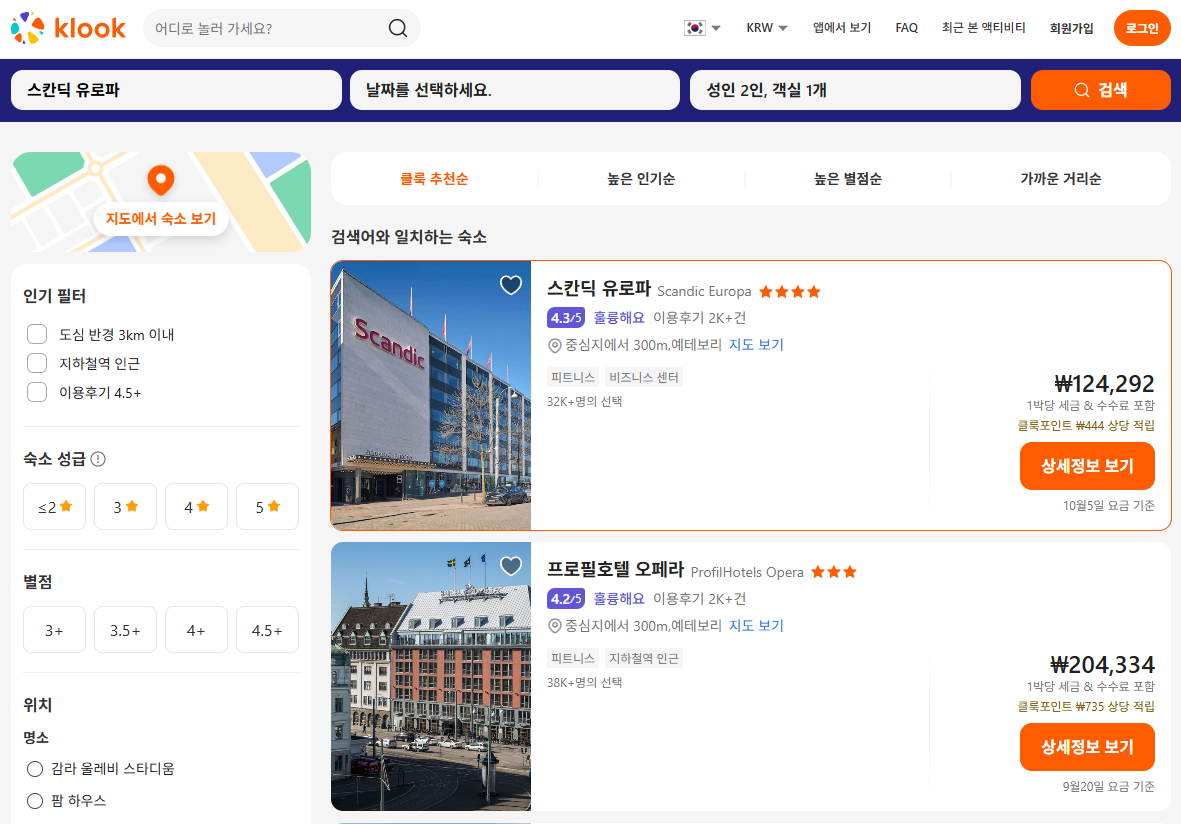Toggle 5 star hotel grade filter

tap(267, 507)
